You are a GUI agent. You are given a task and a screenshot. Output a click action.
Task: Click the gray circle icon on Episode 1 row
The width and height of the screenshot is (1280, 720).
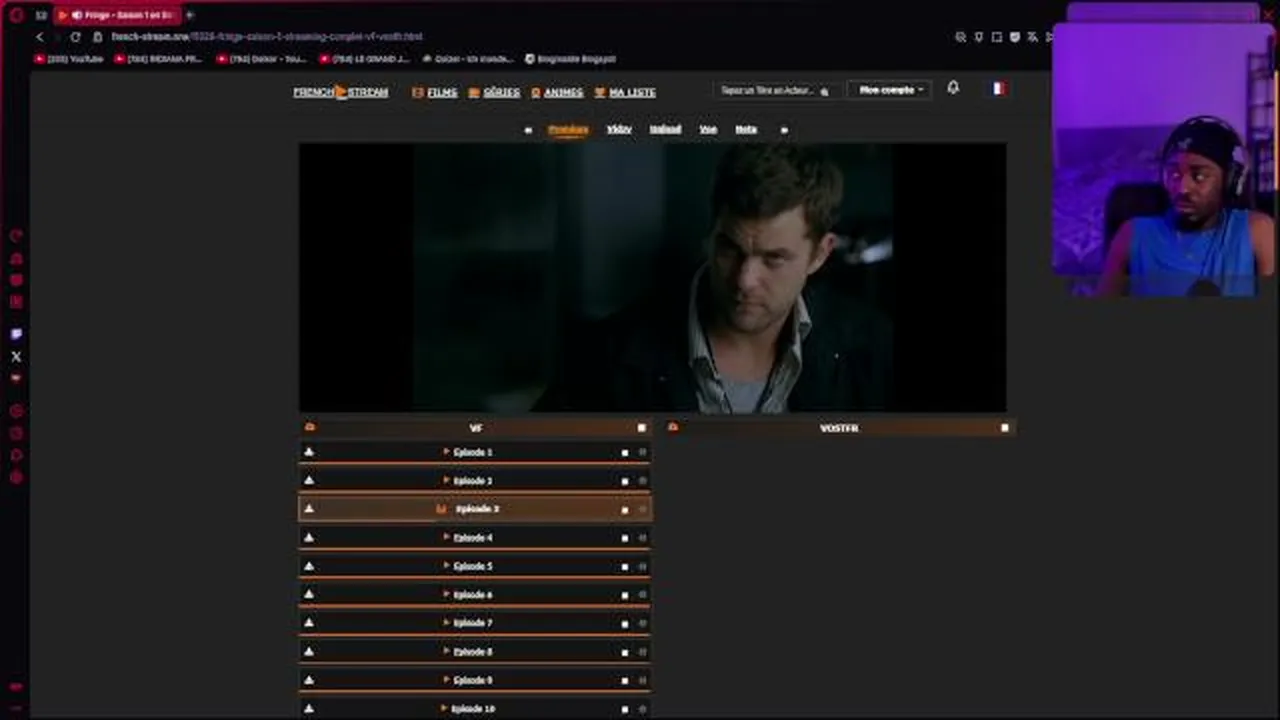(642, 453)
